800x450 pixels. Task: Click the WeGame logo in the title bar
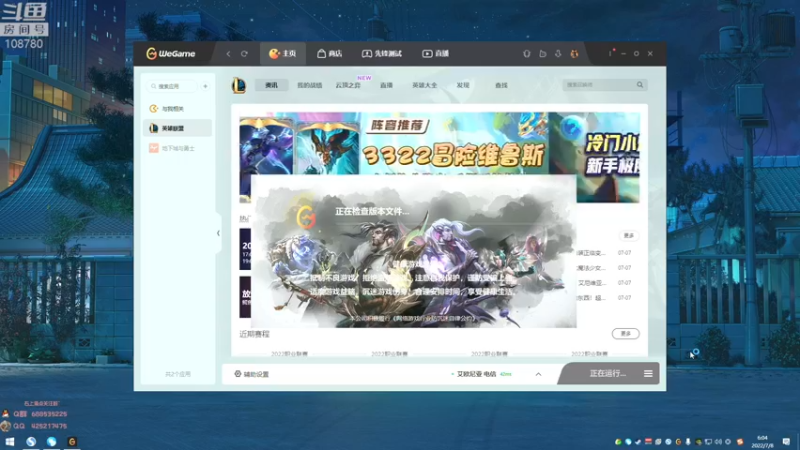[171, 54]
